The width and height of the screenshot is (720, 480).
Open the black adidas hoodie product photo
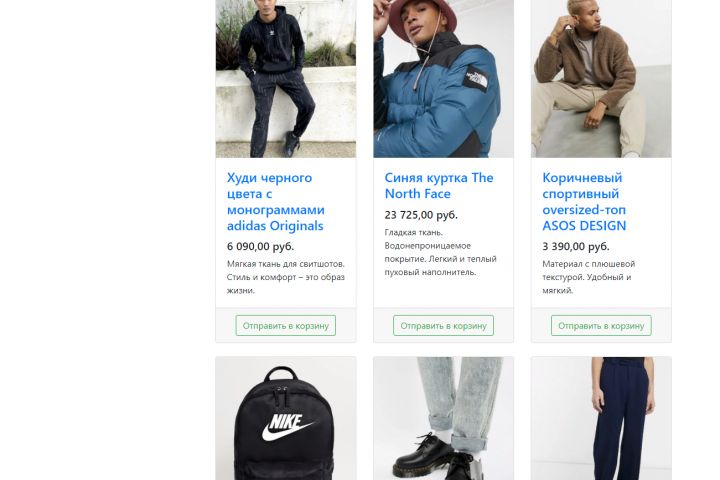coord(285,78)
